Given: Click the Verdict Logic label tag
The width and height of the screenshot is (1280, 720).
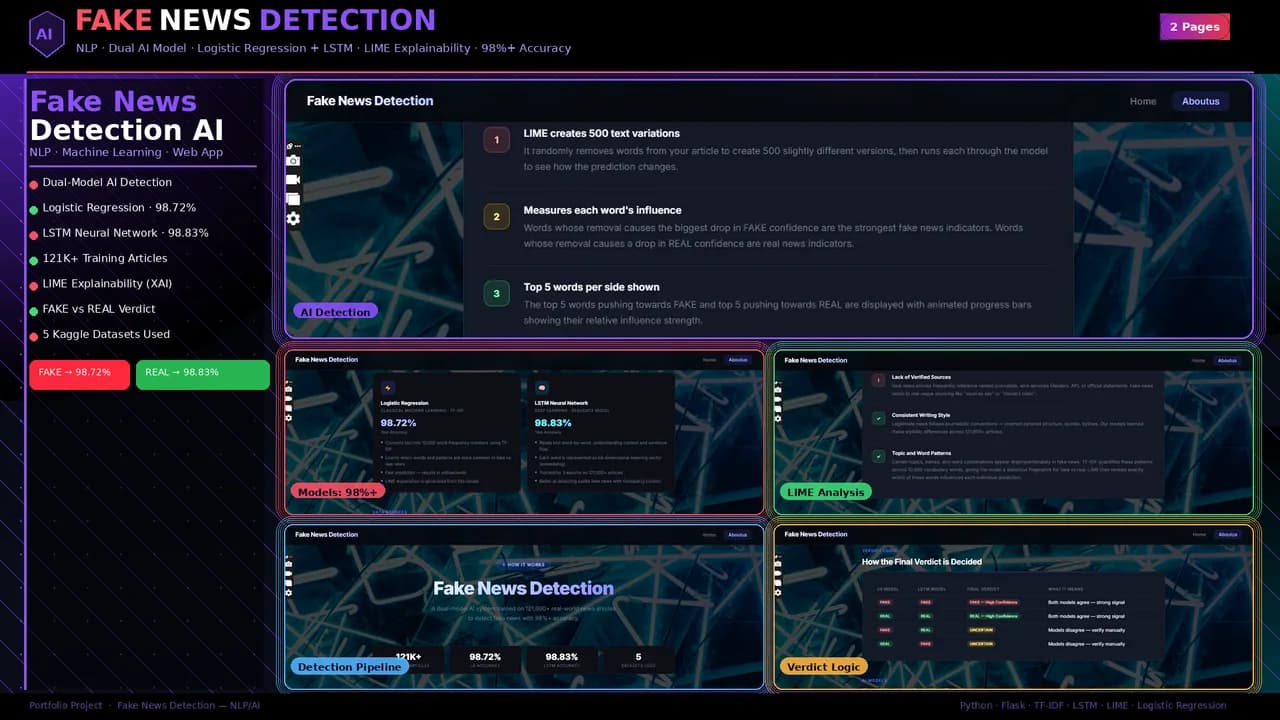Looking at the screenshot, I should [x=823, y=667].
